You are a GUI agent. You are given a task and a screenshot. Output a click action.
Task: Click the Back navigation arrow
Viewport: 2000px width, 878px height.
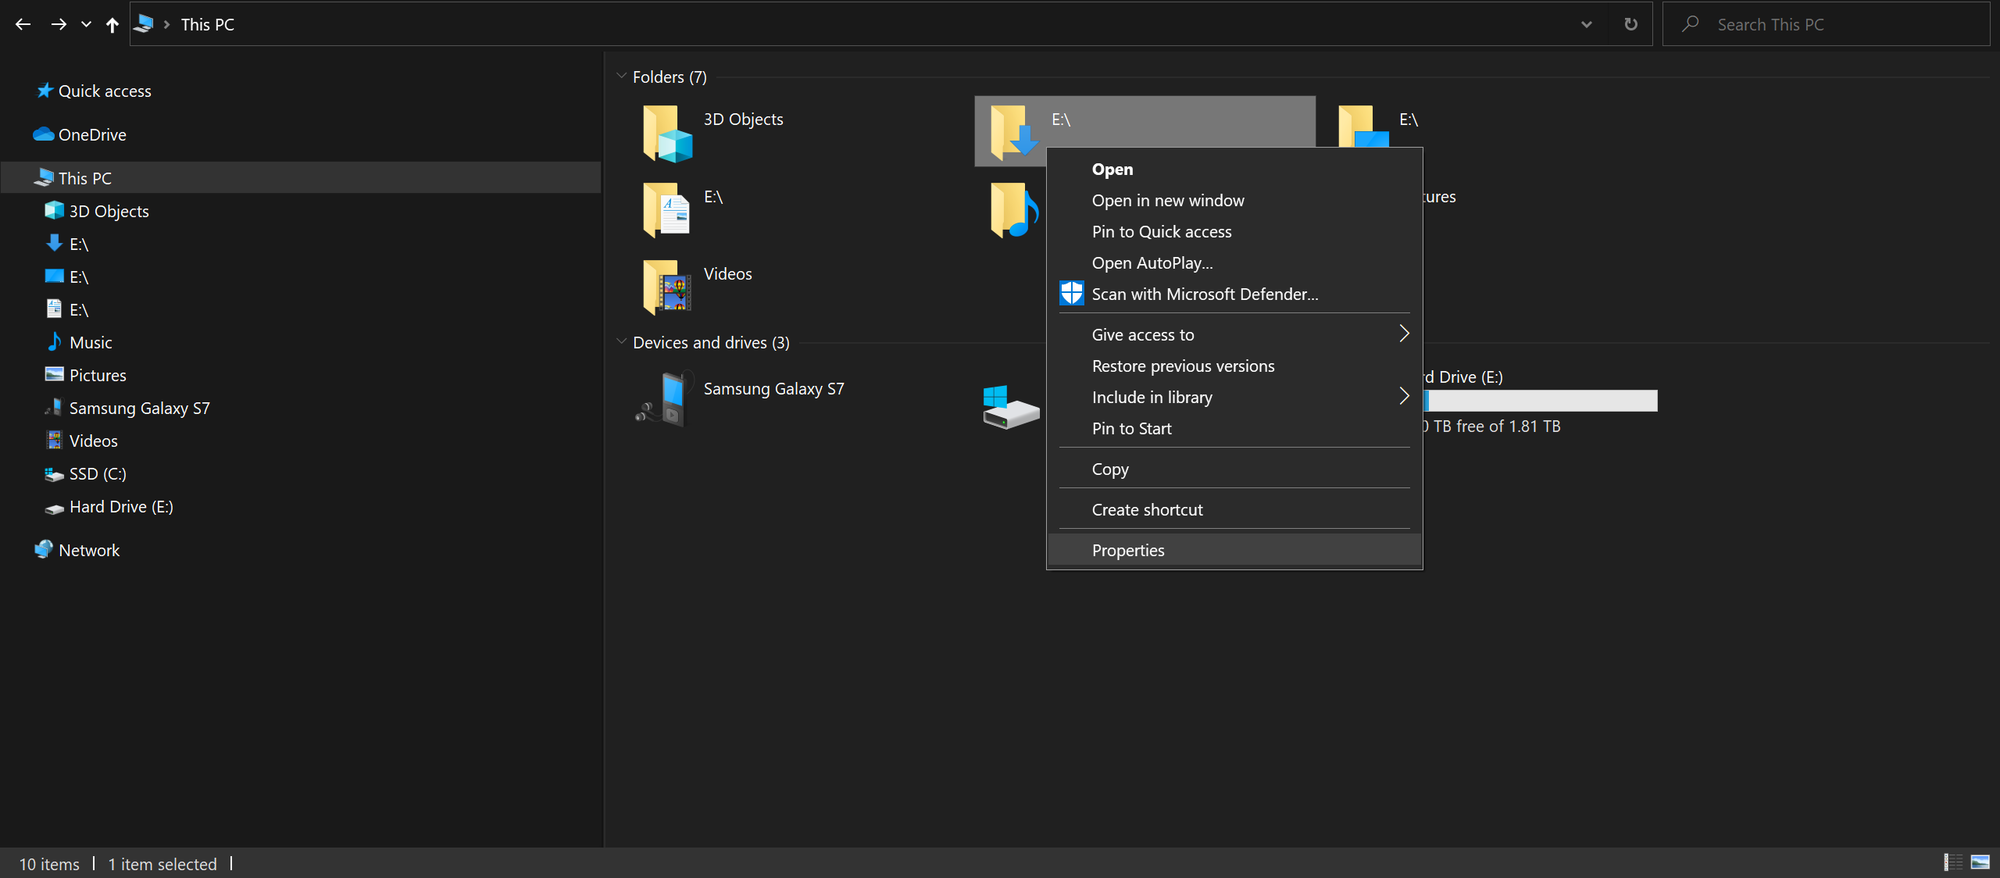23,24
